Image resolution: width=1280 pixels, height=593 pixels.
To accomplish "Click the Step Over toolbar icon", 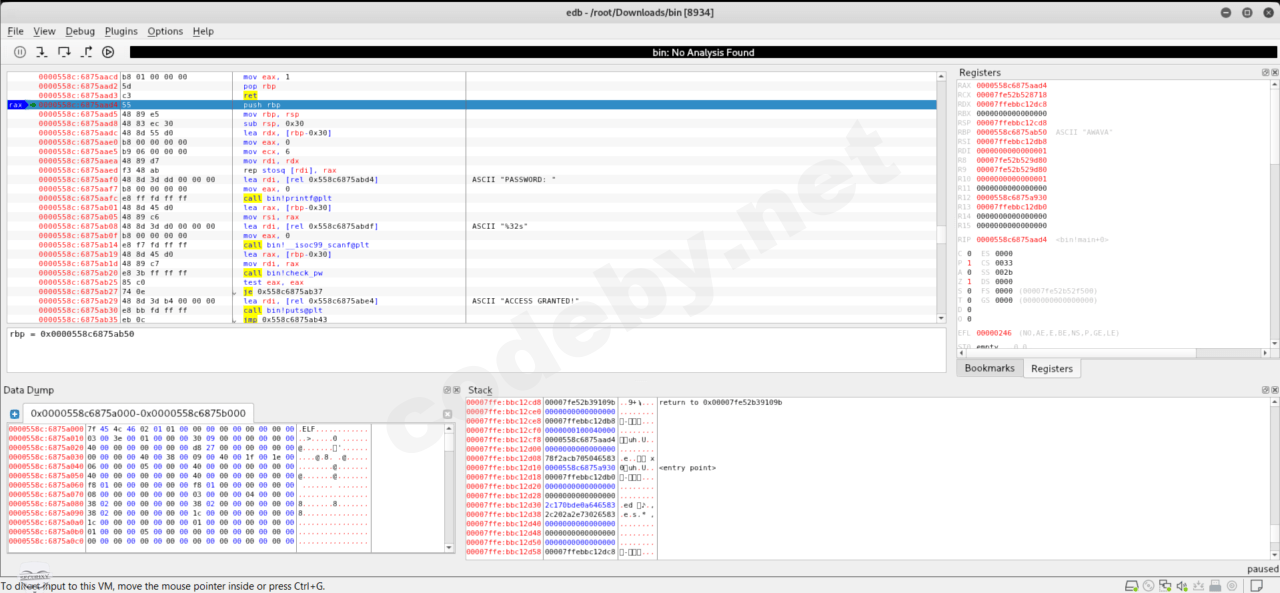I will [x=64, y=52].
